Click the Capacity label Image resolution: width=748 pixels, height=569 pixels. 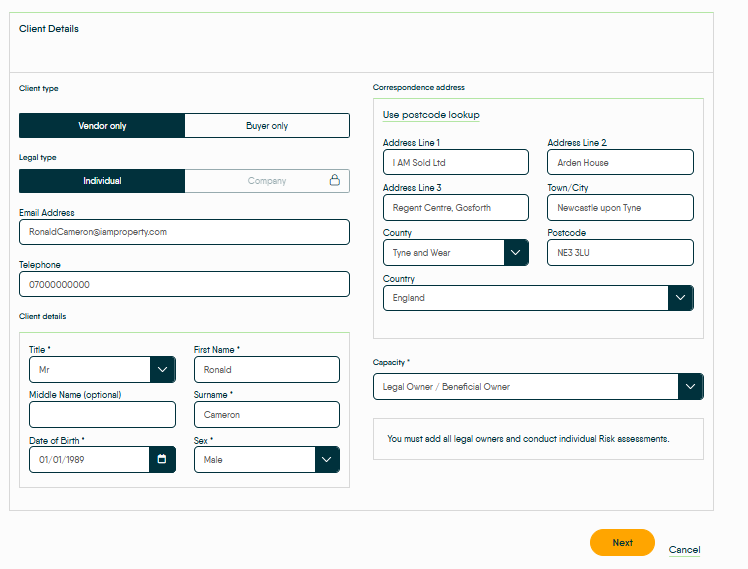[391, 362]
